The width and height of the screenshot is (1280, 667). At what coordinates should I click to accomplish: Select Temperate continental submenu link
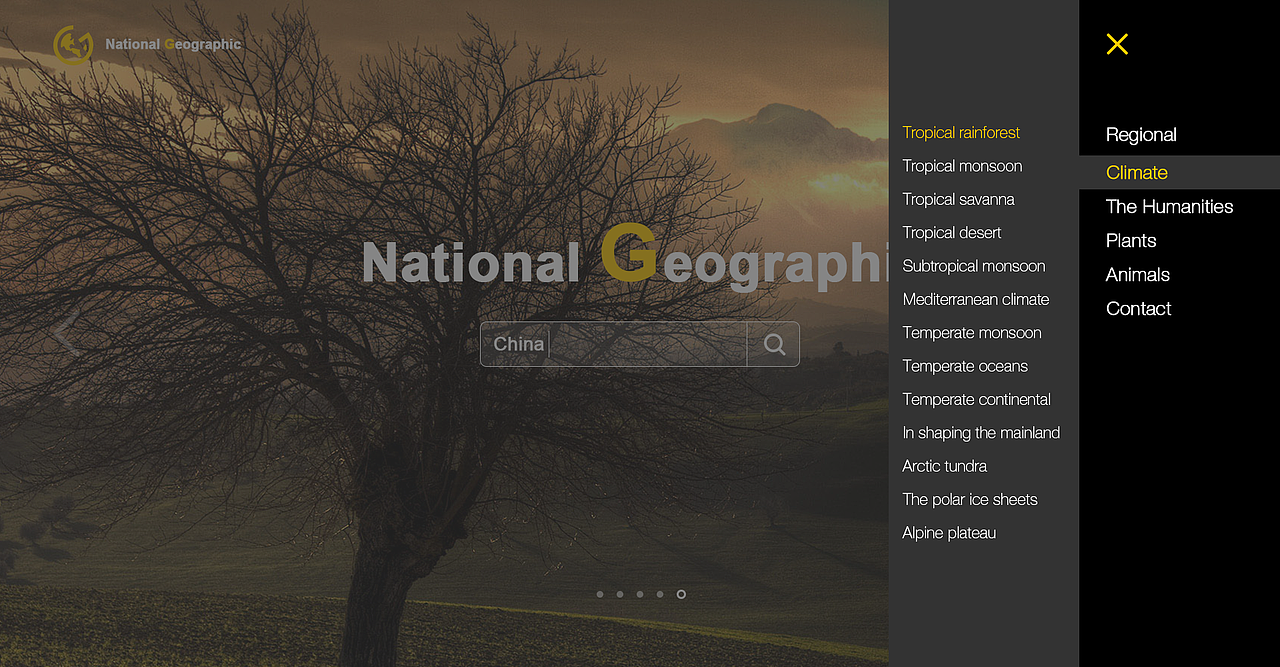click(x=976, y=400)
